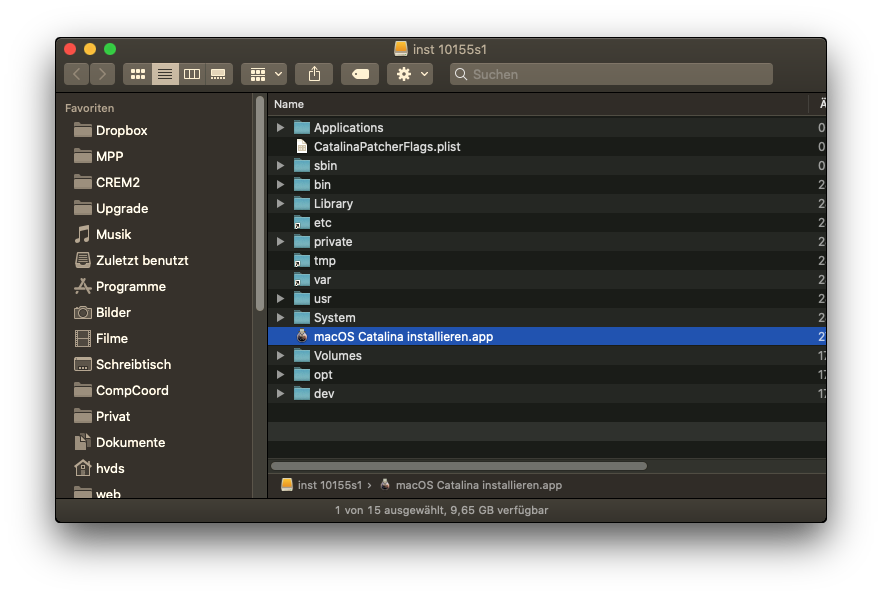The height and width of the screenshot is (596, 882).
Task: Select macOS Catalina installieren.app row
Action: click(x=547, y=337)
